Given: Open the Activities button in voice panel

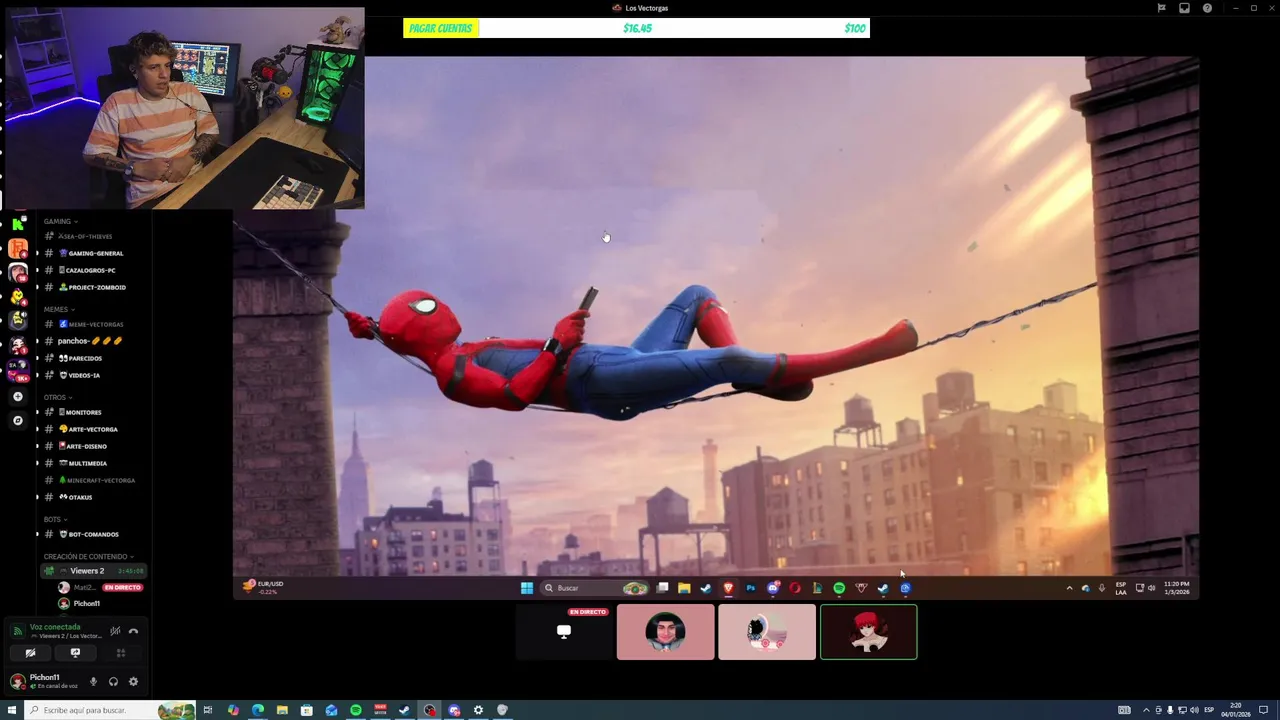Looking at the screenshot, I should pos(121,653).
